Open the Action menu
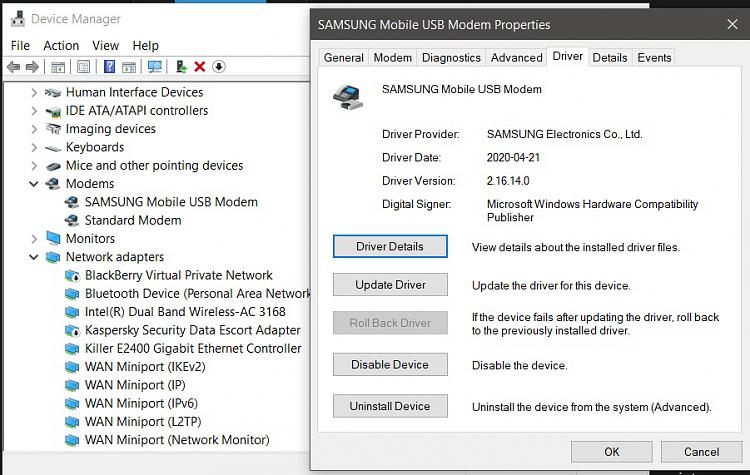Image resolution: width=750 pixels, height=475 pixels. pos(61,45)
